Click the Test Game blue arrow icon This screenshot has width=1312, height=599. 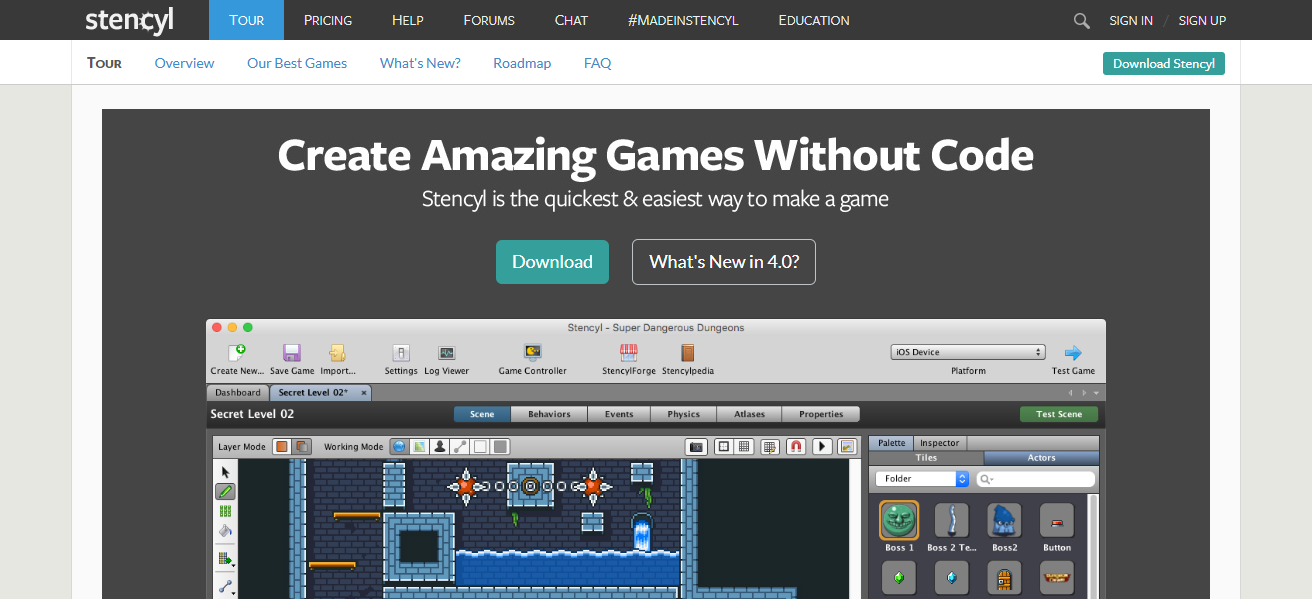[x=1073, y=352]
